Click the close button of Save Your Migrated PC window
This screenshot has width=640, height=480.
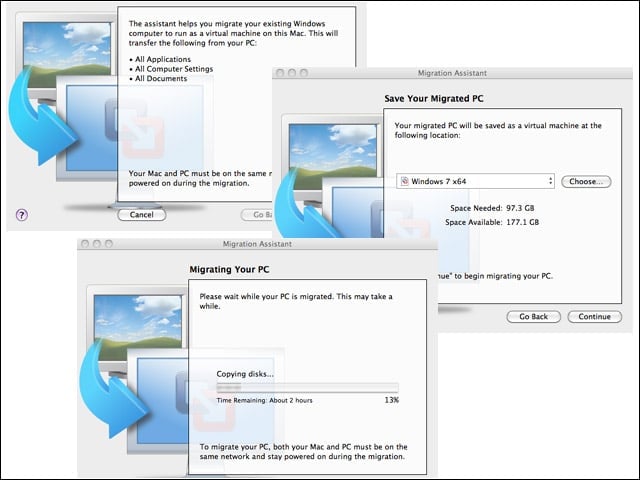coord(280,73)
